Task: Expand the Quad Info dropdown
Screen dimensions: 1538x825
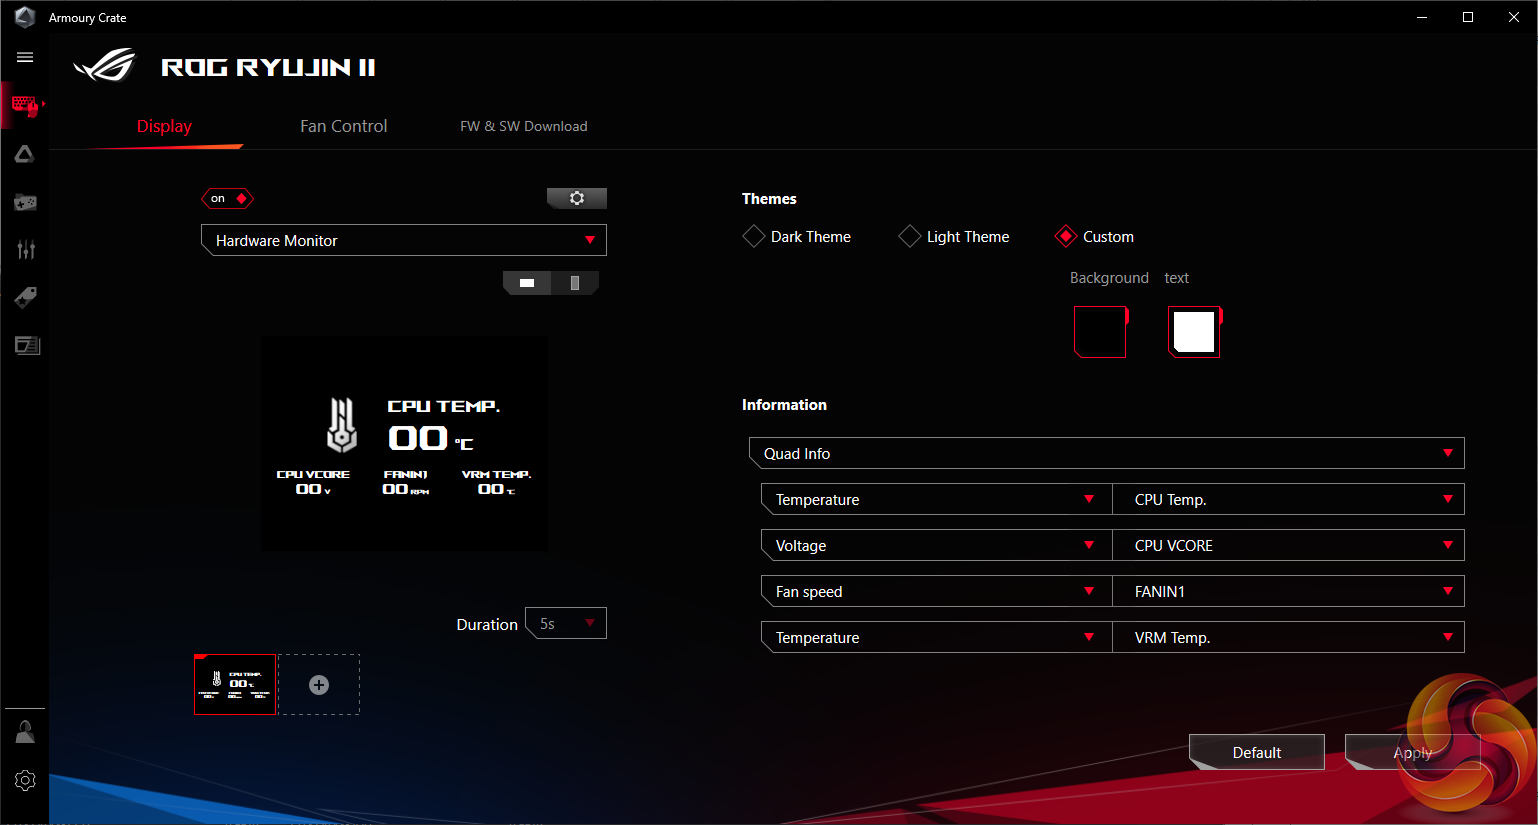Action: [x=1106, y=453]
